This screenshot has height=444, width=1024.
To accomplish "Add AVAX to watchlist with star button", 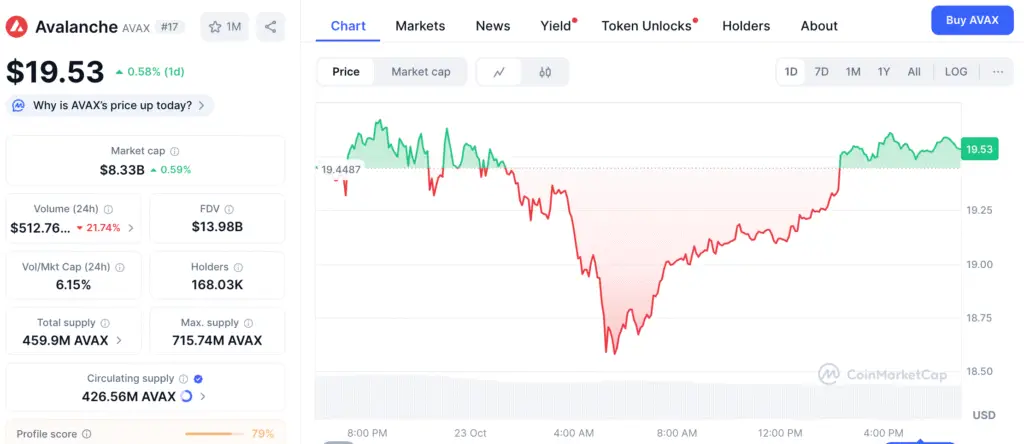I will tap(226, 27).
